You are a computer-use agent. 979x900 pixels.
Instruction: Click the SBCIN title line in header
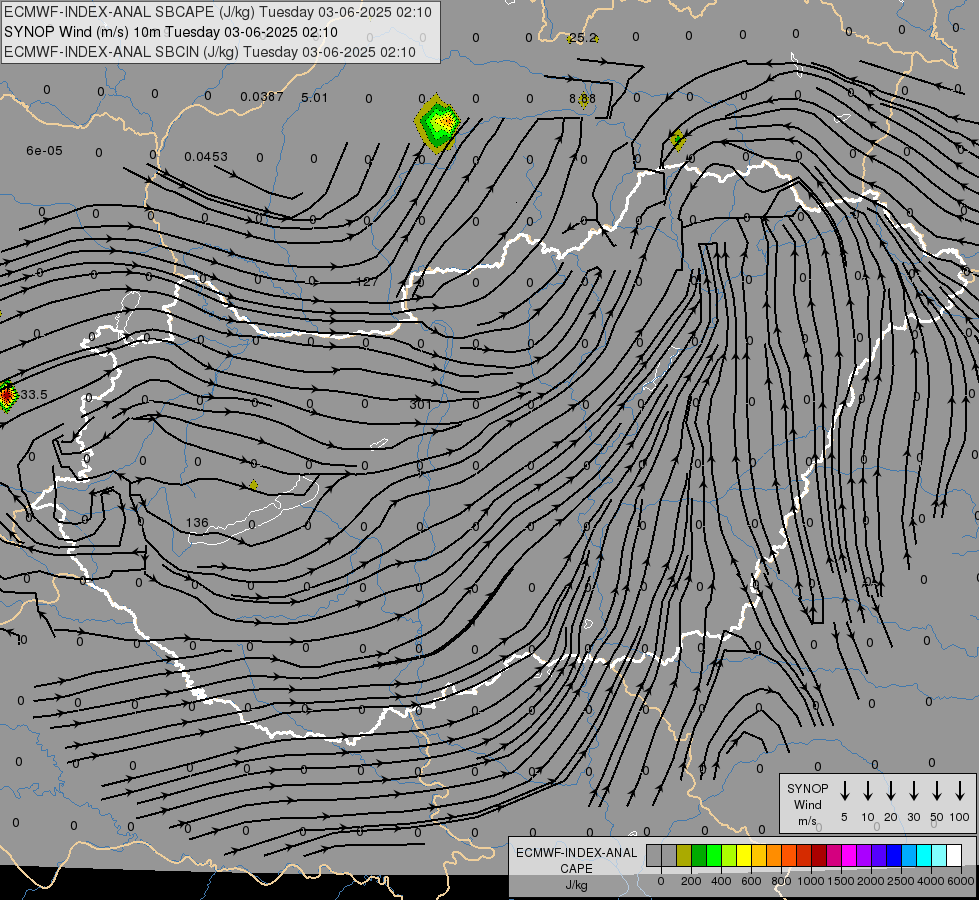pyautogui.click(x=210, y=52)
